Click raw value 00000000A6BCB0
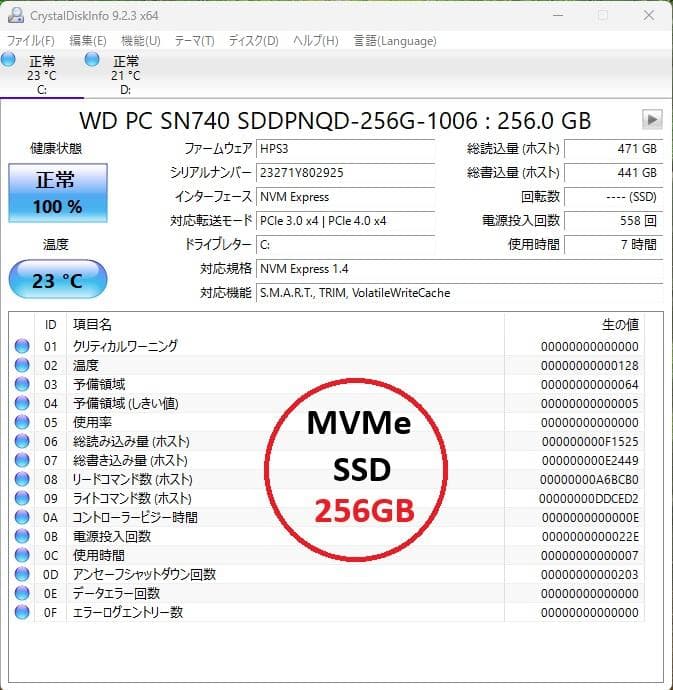Screen dimensions: 673x690 click(x=589, y=479)
